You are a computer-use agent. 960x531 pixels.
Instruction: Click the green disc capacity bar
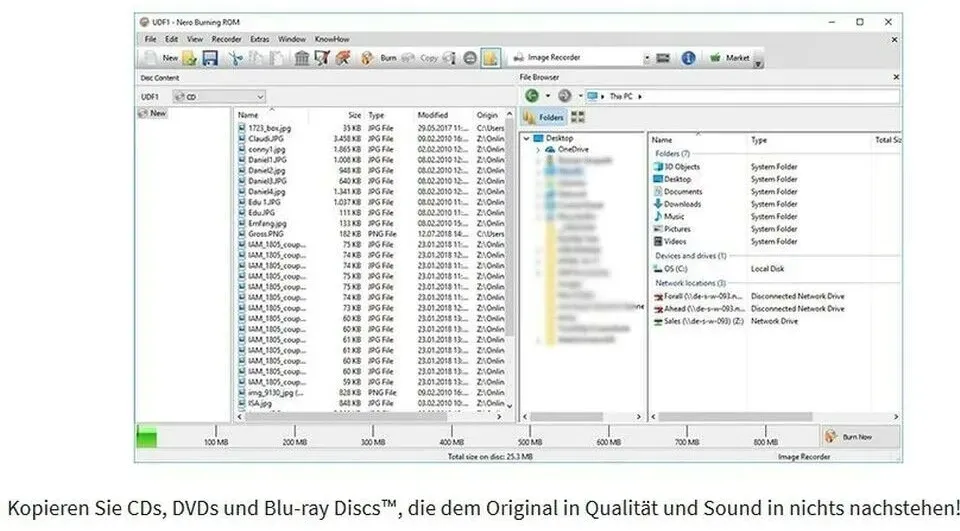(147, 437)
